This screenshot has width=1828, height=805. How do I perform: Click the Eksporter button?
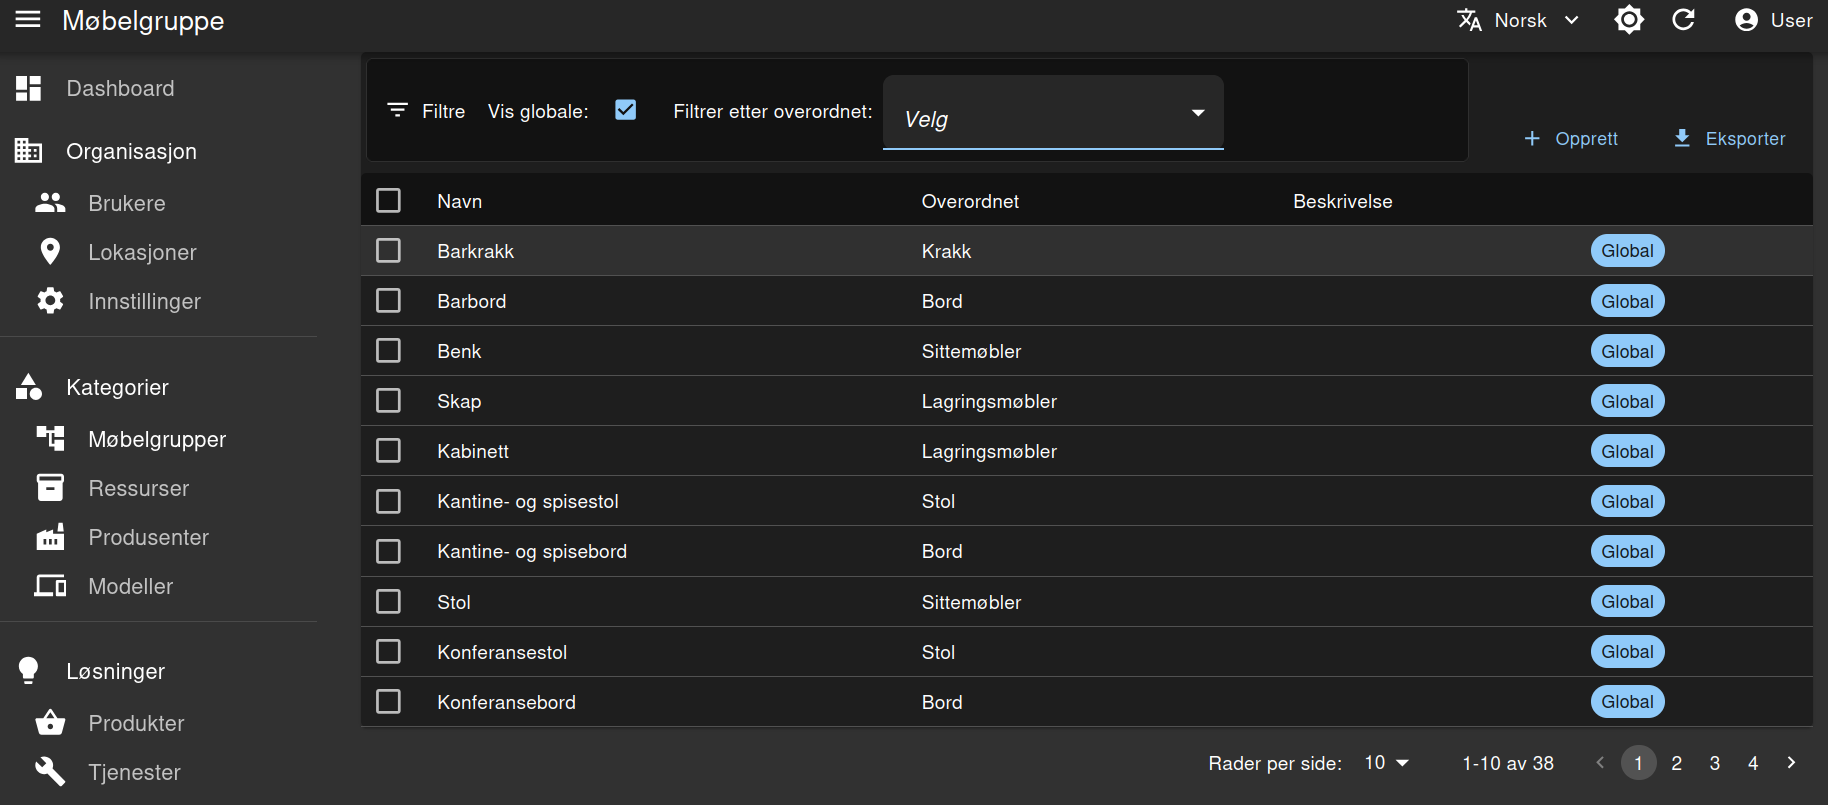(1730, 139)
